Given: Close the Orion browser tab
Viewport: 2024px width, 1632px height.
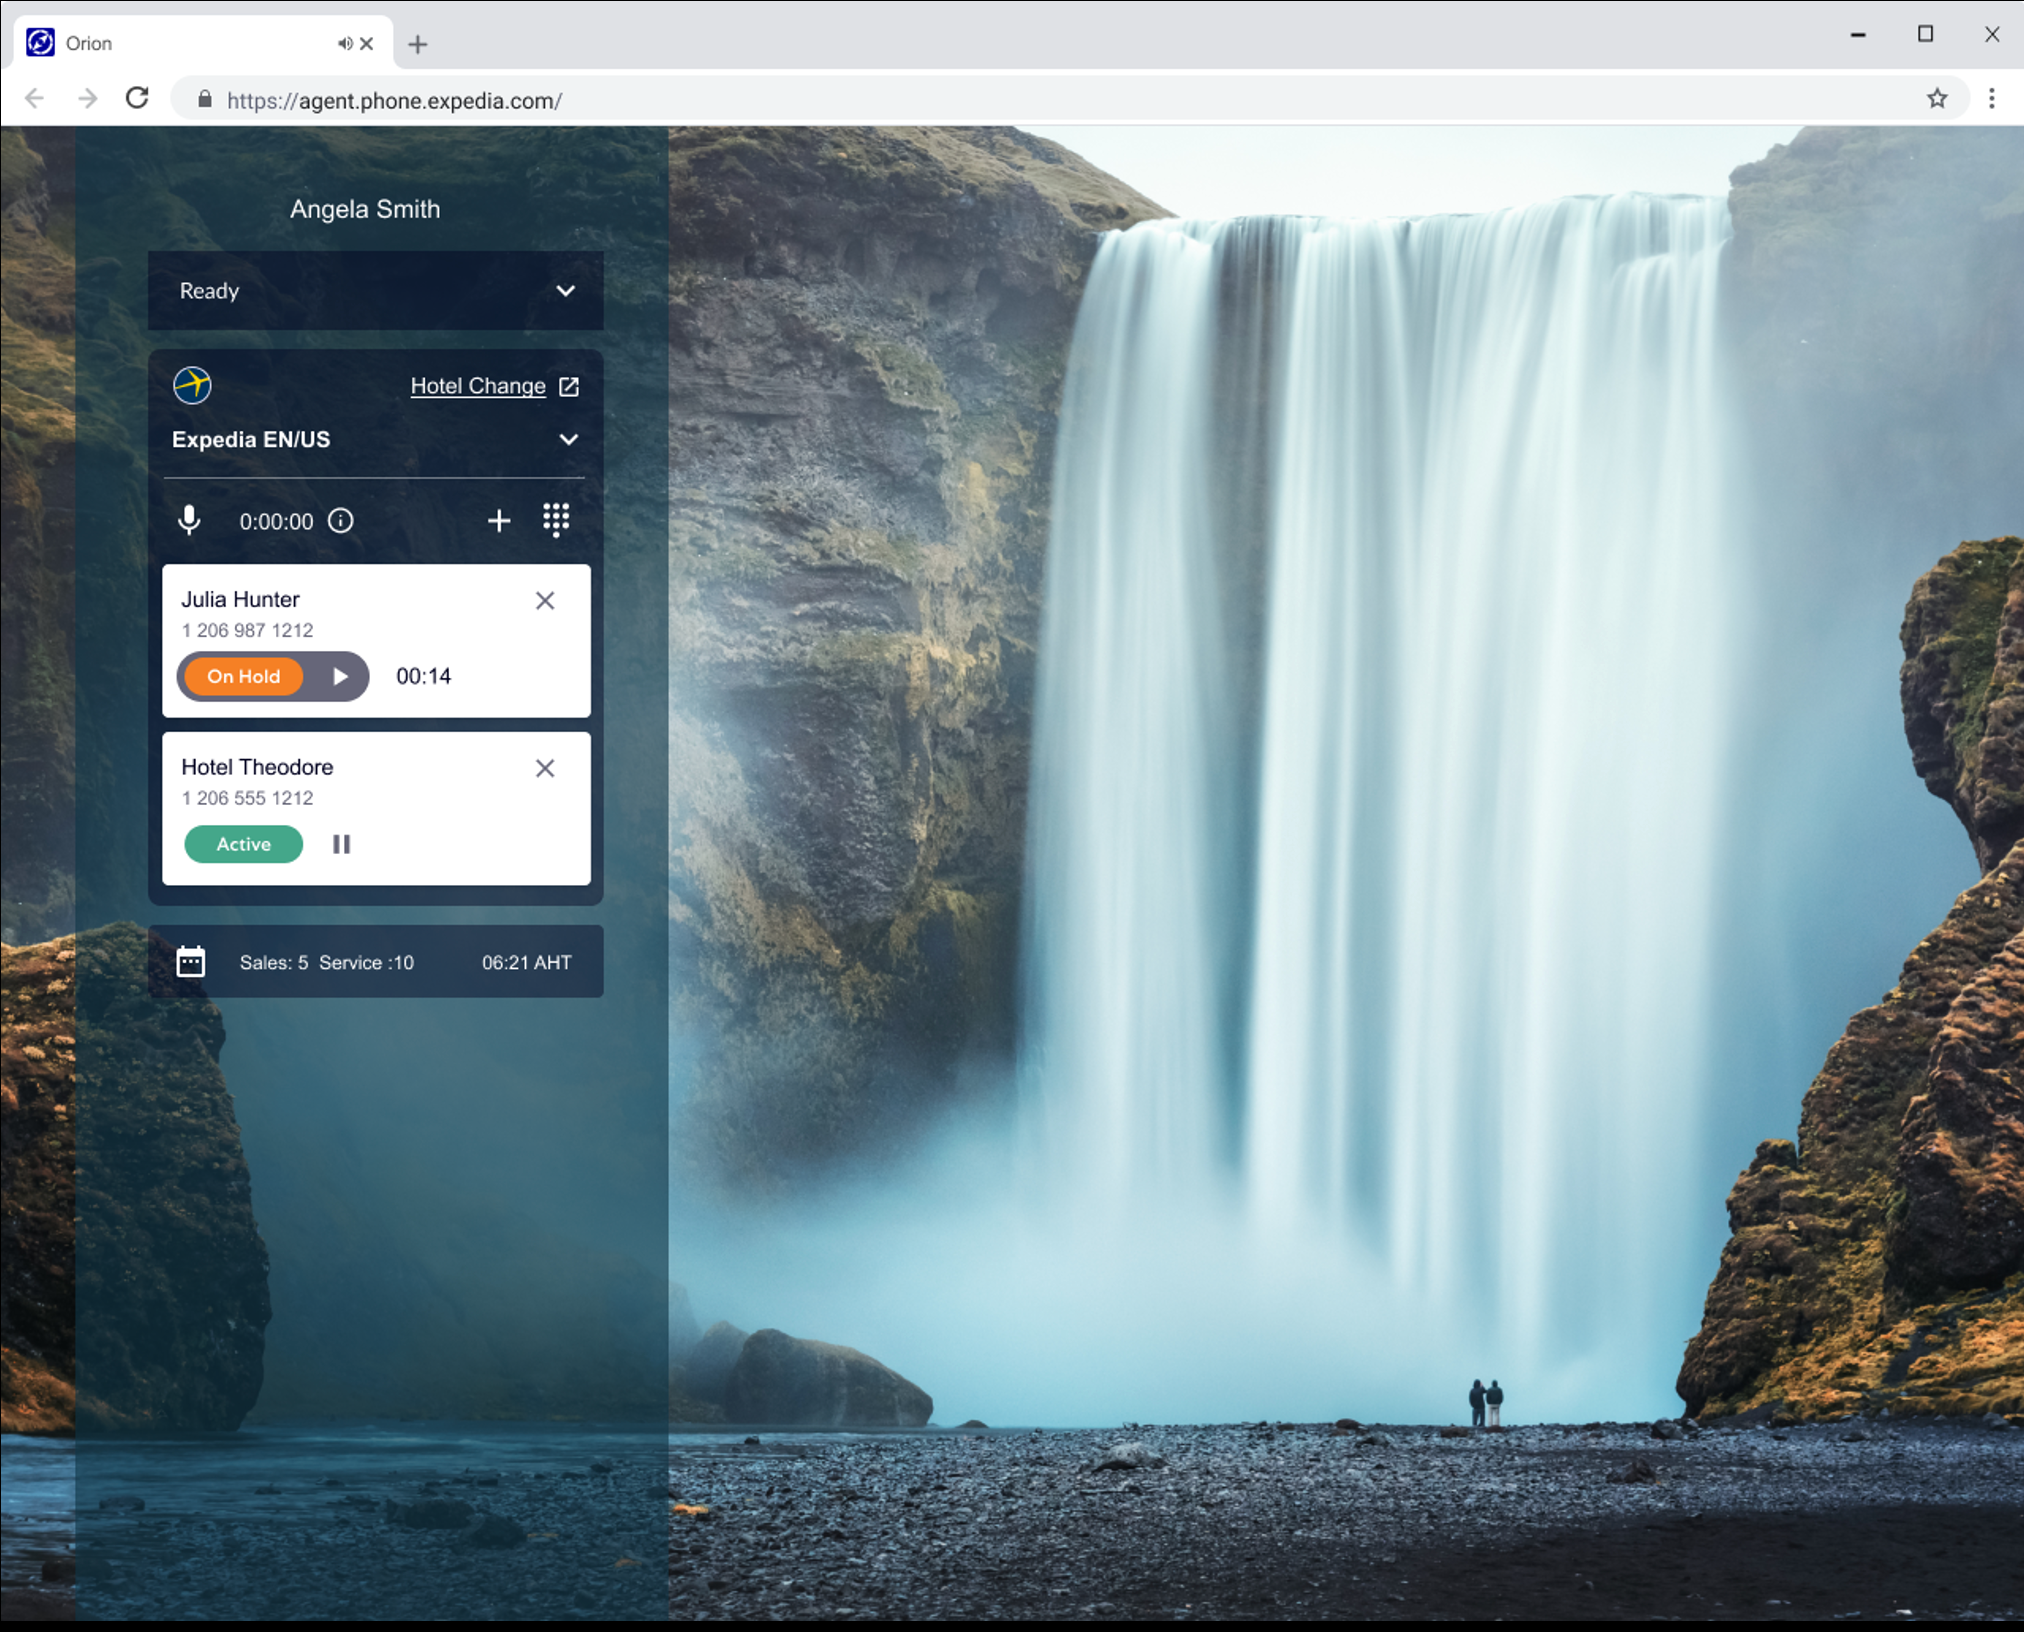Looking at the screenshot, I should pos(367,43).
